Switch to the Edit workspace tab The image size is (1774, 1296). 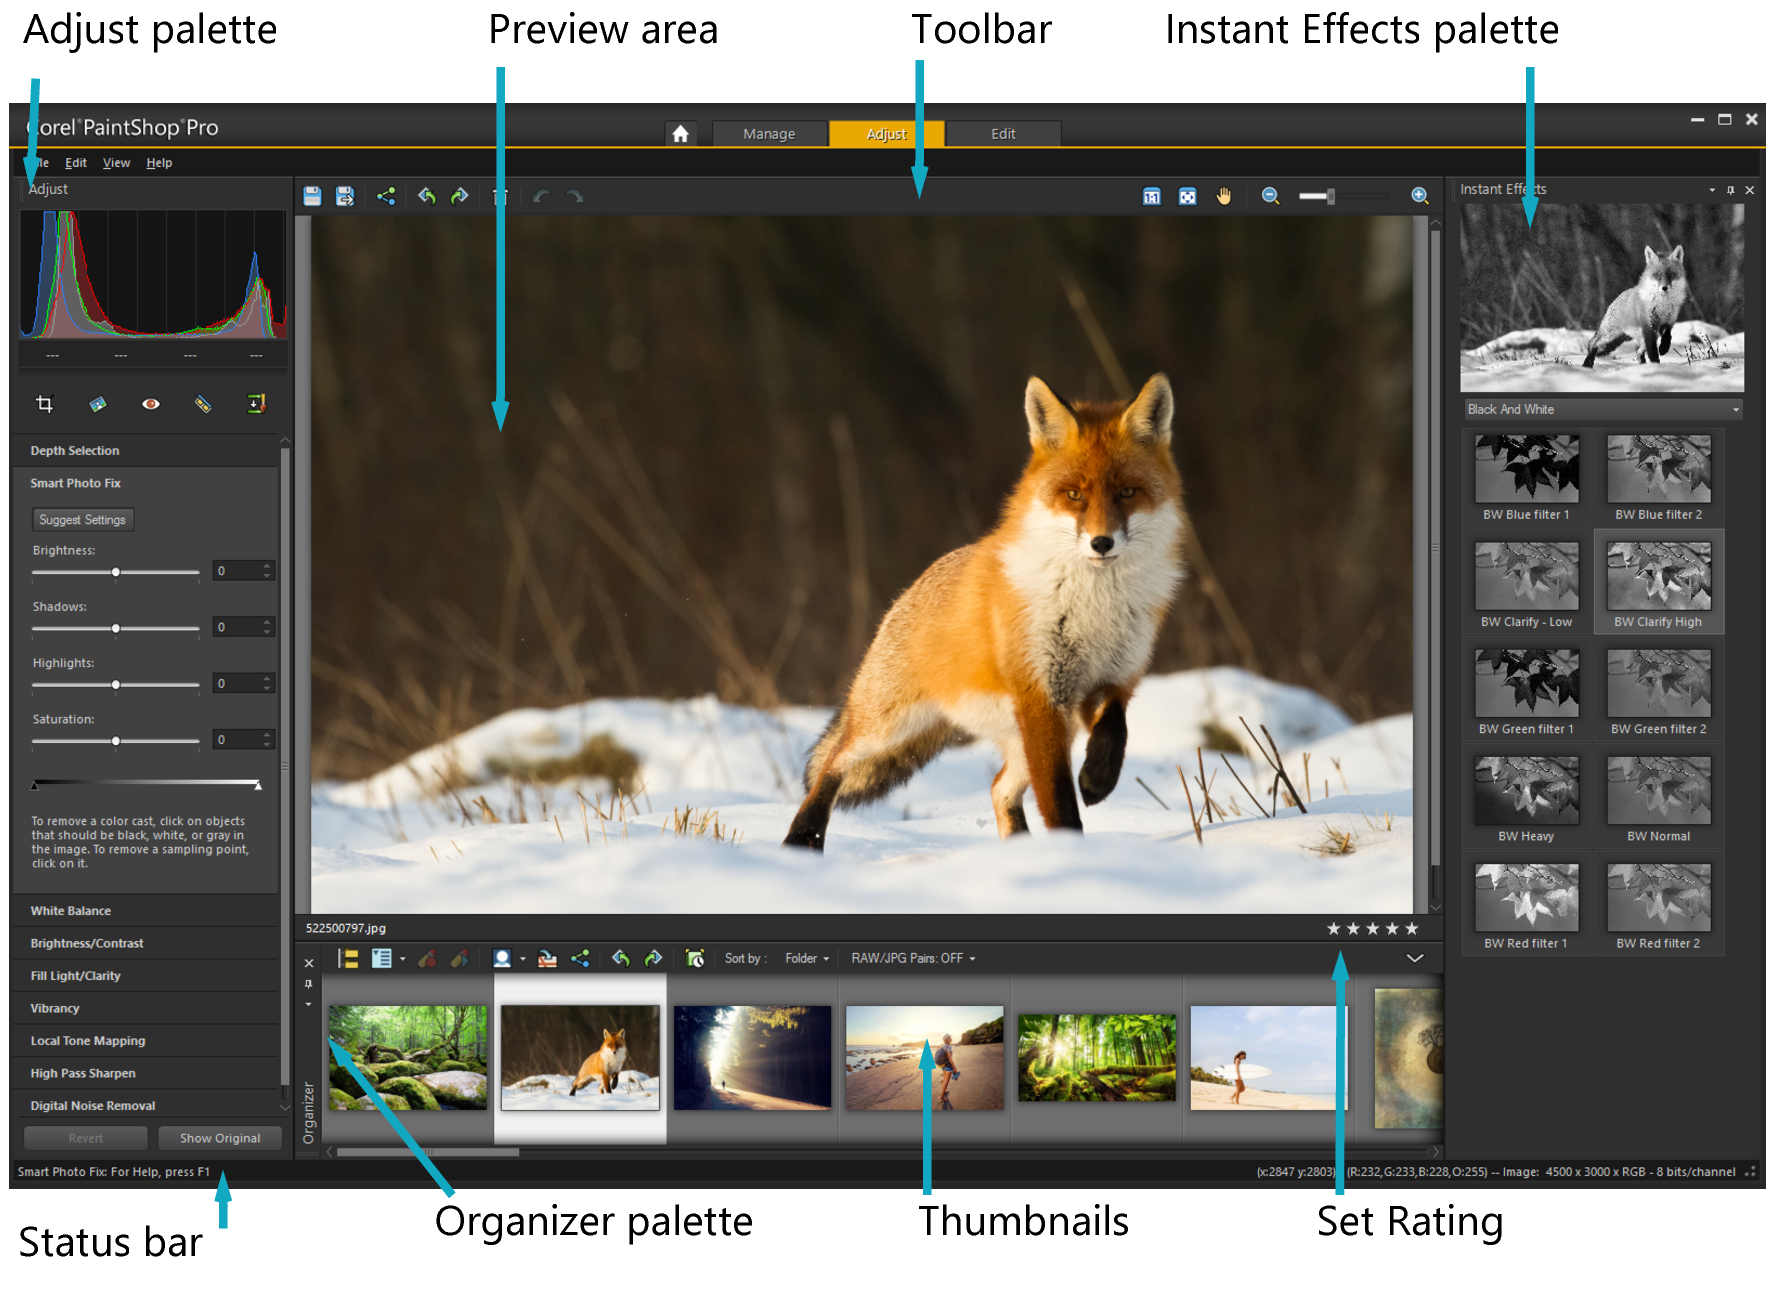pos(1003,133)
